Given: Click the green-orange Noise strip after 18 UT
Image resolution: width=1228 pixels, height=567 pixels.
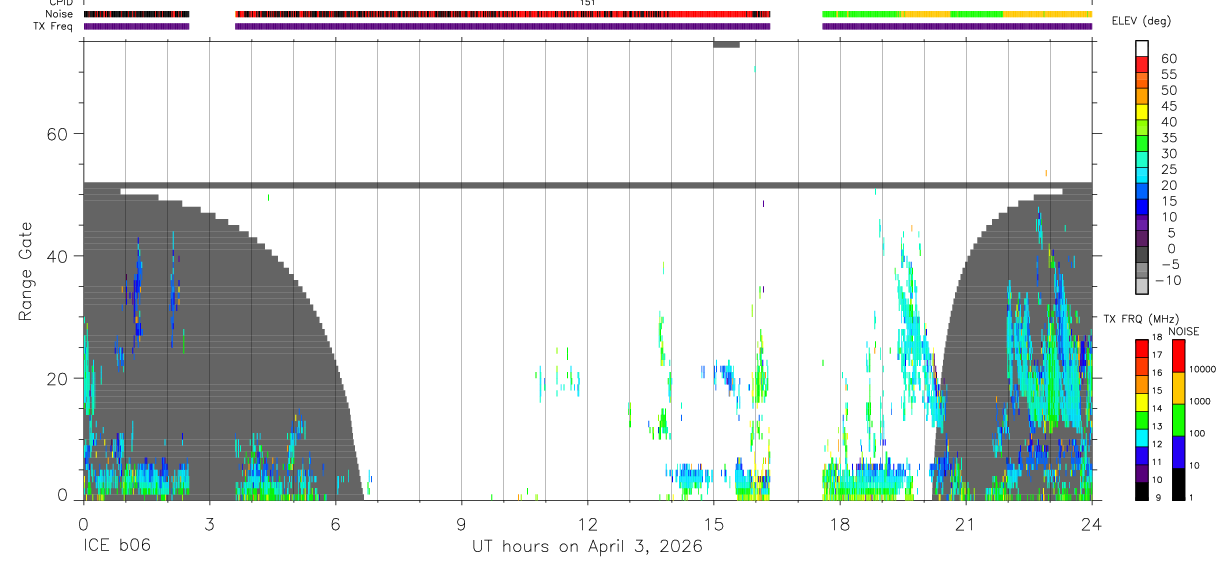Looking at the screenshot, I should coord(957,14).
